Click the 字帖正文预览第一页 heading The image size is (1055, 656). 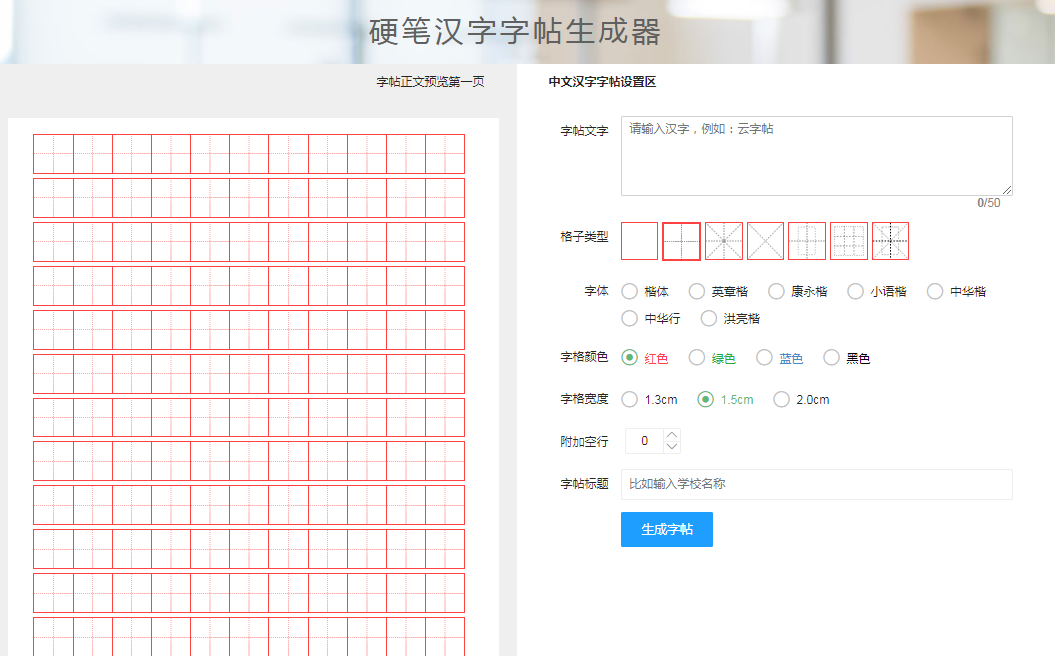(431, 82)
